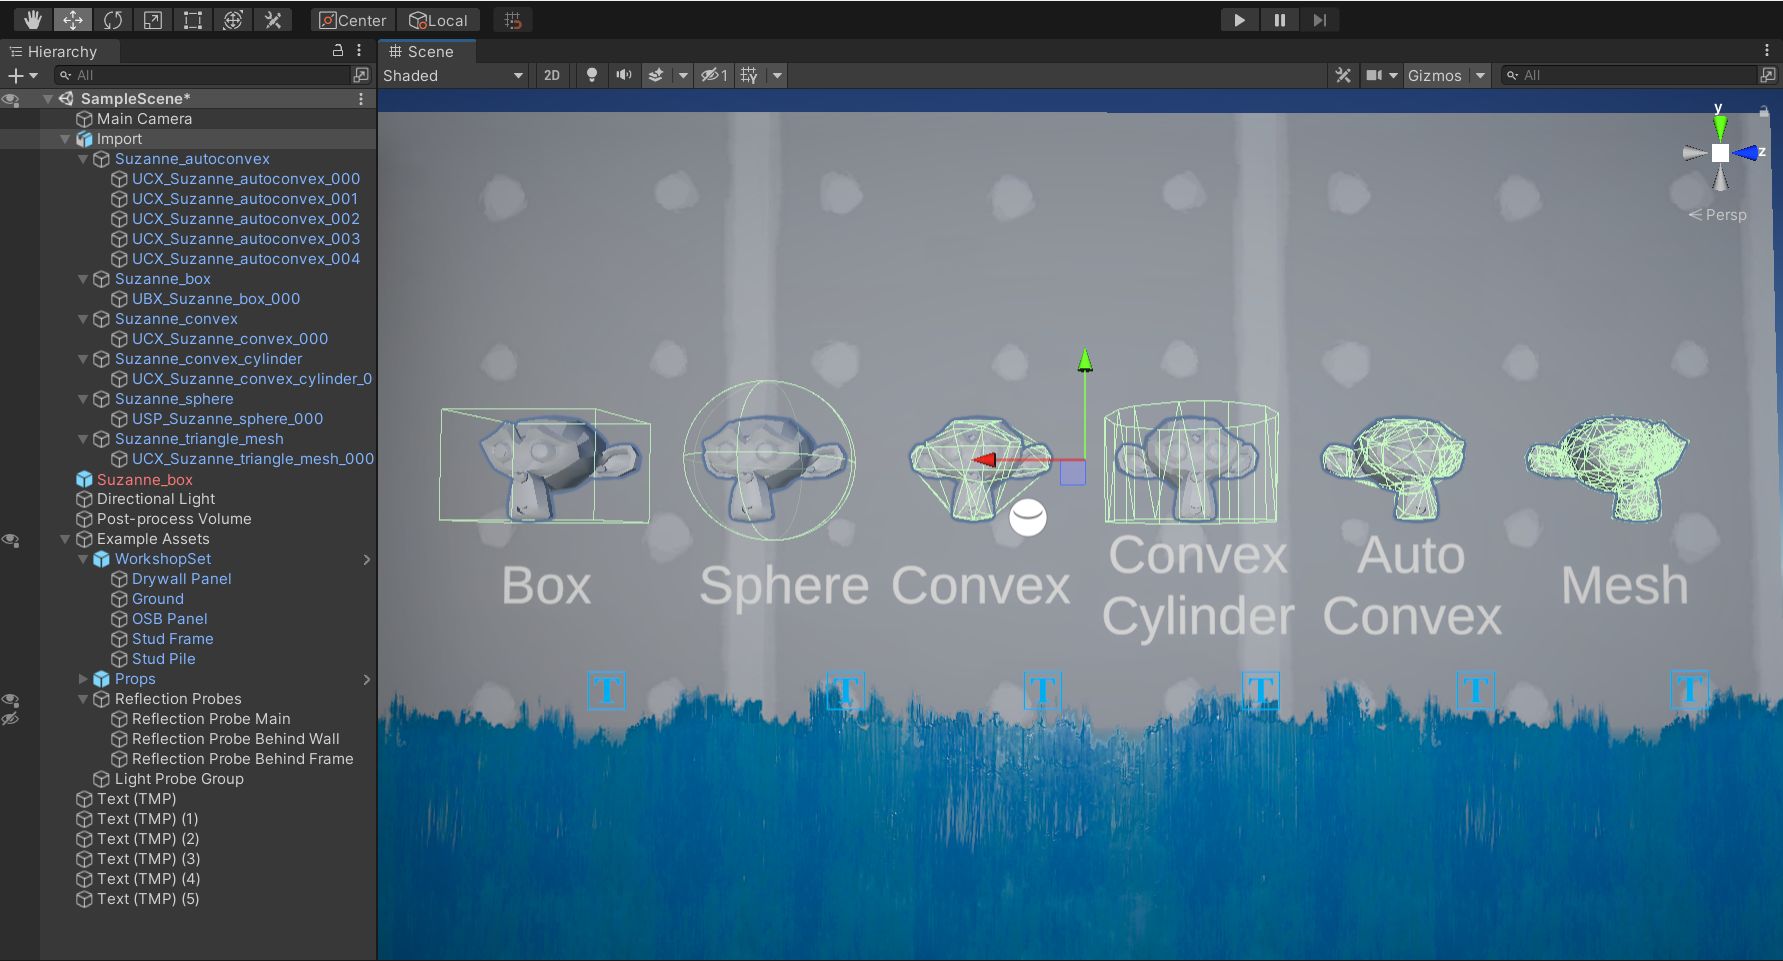This screenshot has width=1783, height=961.
Task: Toggle scene lighting with the lightbulb icon
Action: point(592,75)
